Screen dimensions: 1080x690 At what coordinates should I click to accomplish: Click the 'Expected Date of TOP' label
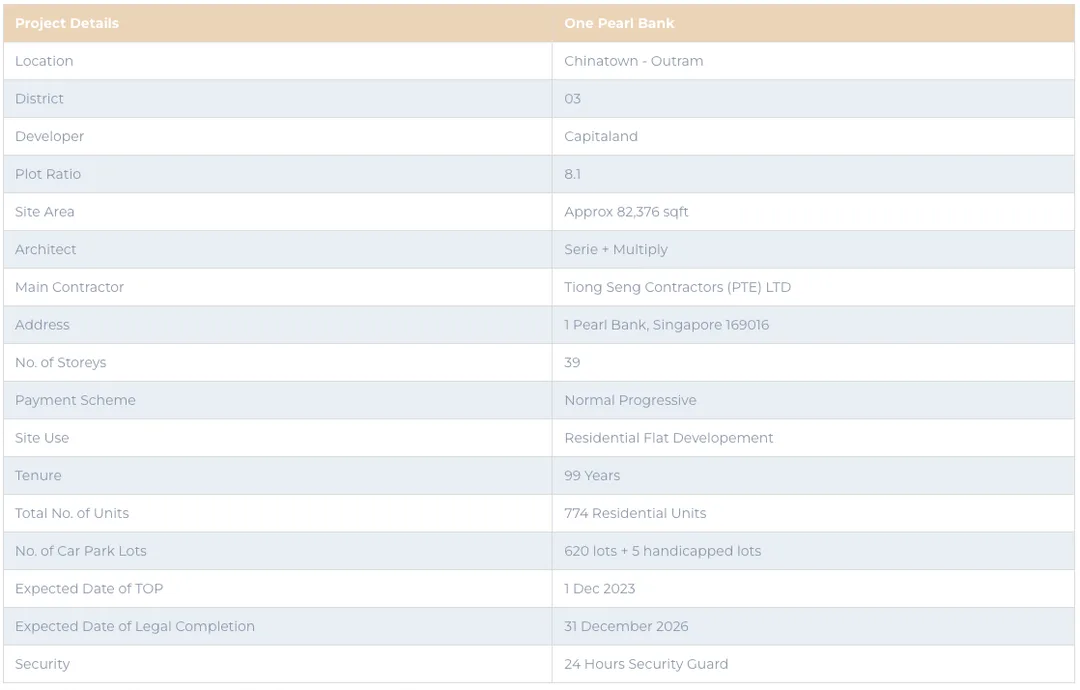click(x=90, y=589)
